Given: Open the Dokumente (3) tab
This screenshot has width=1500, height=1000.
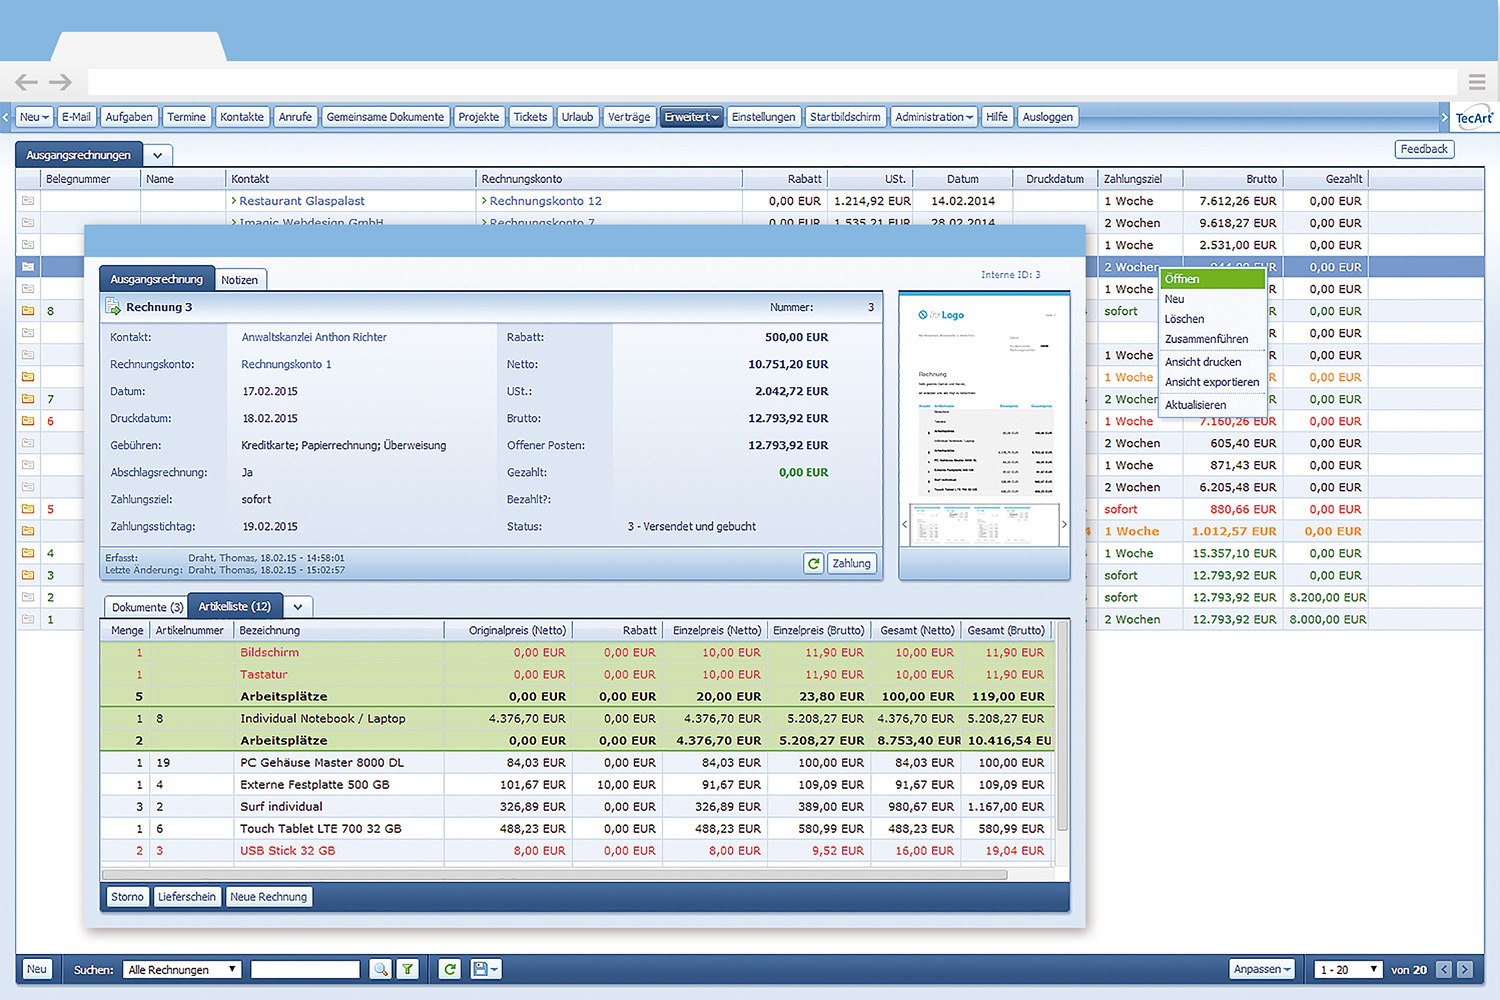Looking at the screenshot, I should point(147,607).
